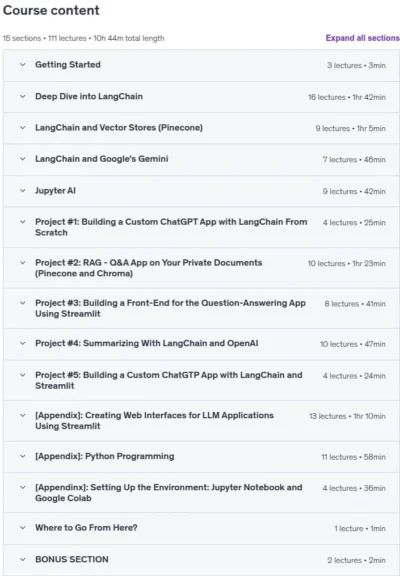Viewport: 400px width, 576px height.
Task: Click chevron beside Project #3 Front-End section
Action: pos(23,303)
